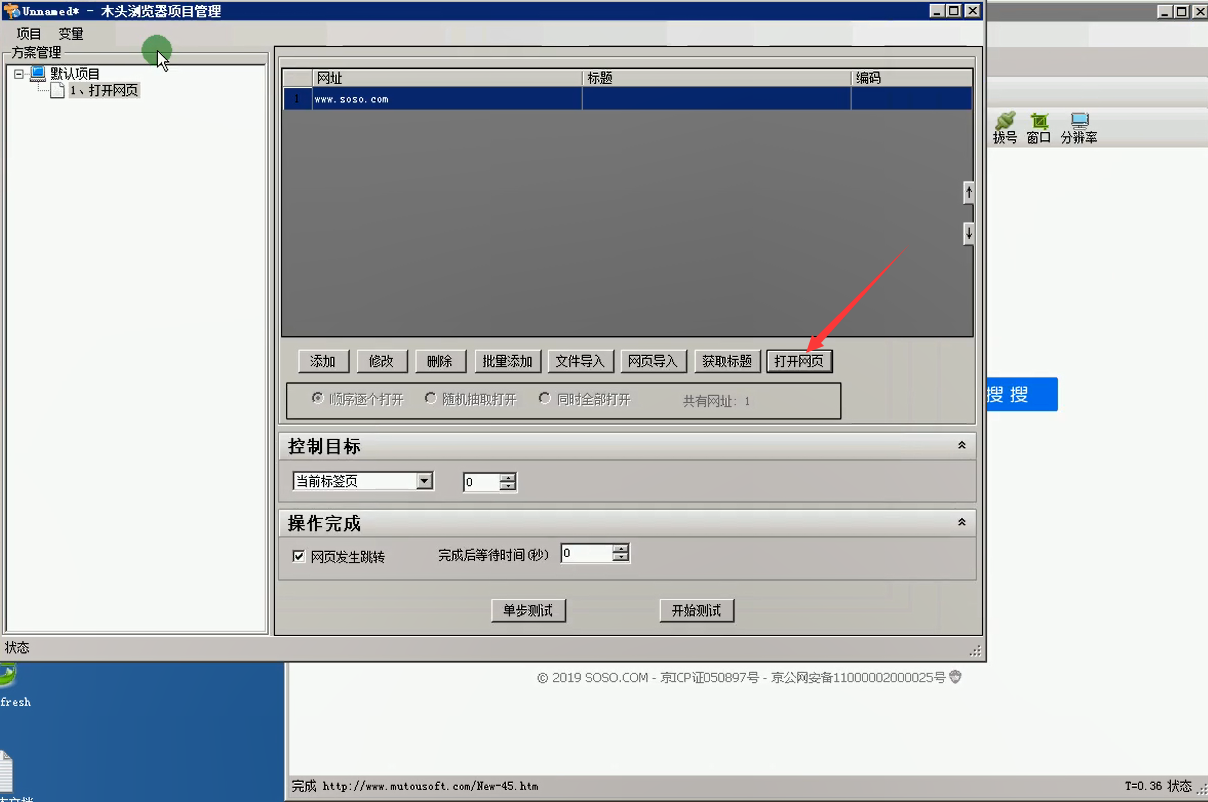Click the 文件导入 button
This screenshot has height=802, width=1208.
580,361
